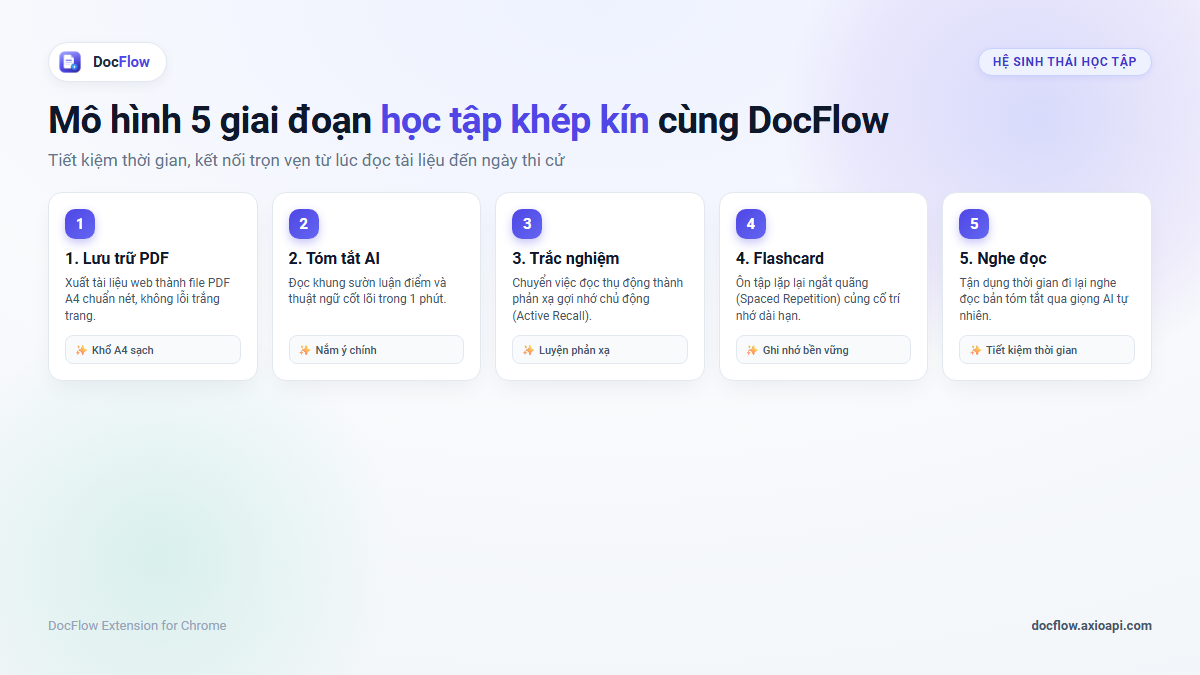The height and width of the screenshot is (675, 1200).
Task: Select the step 3 number badge
Action: click(527, 224)
